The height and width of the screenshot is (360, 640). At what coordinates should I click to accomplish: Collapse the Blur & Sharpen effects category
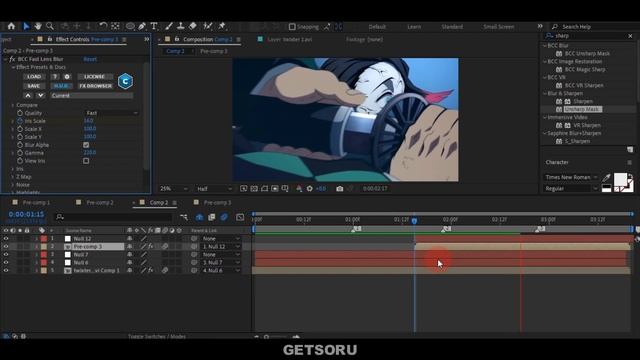pyautogui.click(x=544, y=93)
